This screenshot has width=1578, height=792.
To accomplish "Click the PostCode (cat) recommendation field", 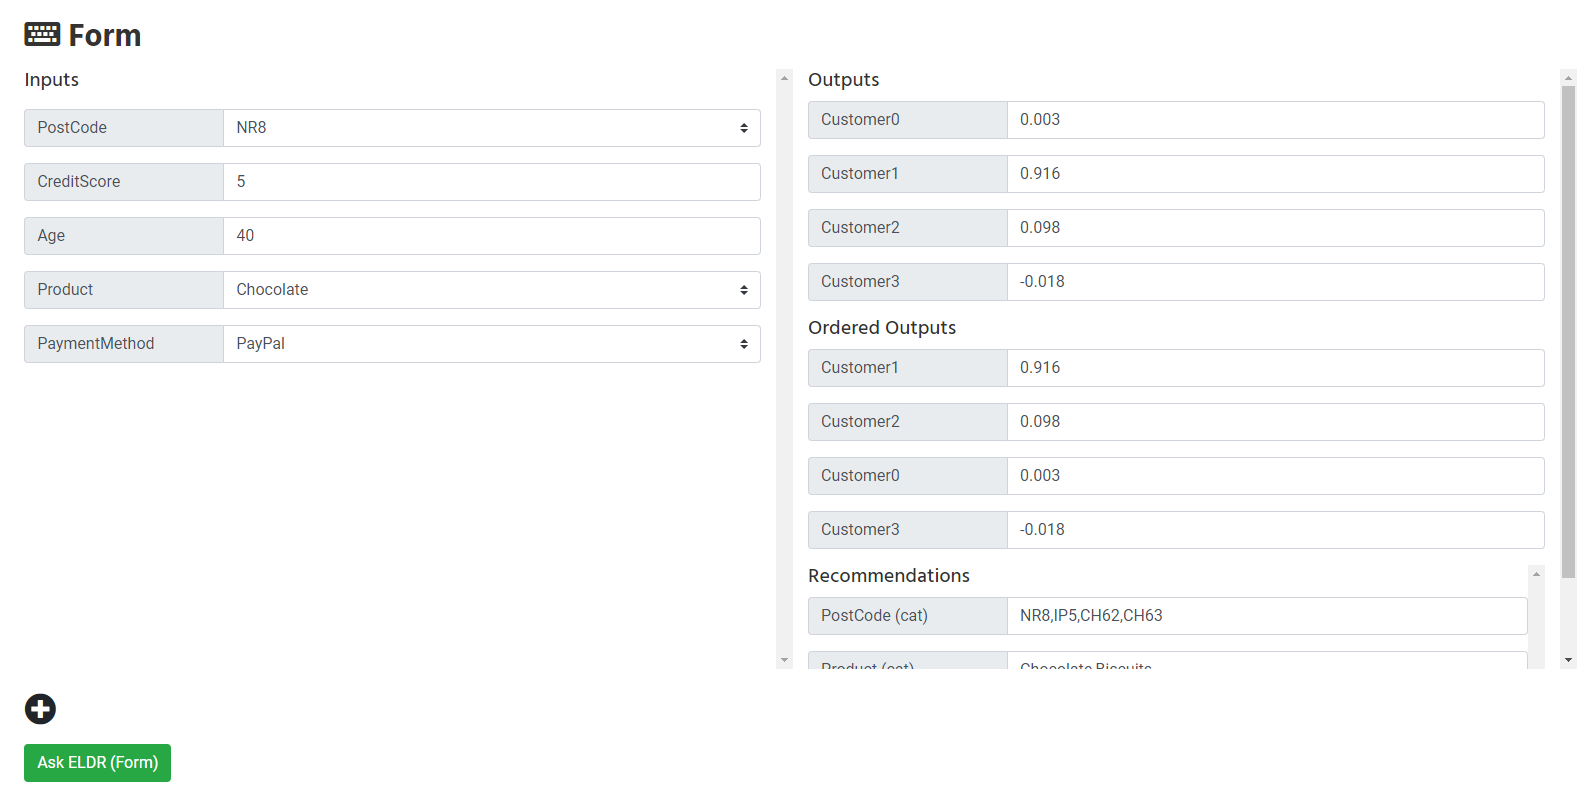I will [x=1266, y=616].
